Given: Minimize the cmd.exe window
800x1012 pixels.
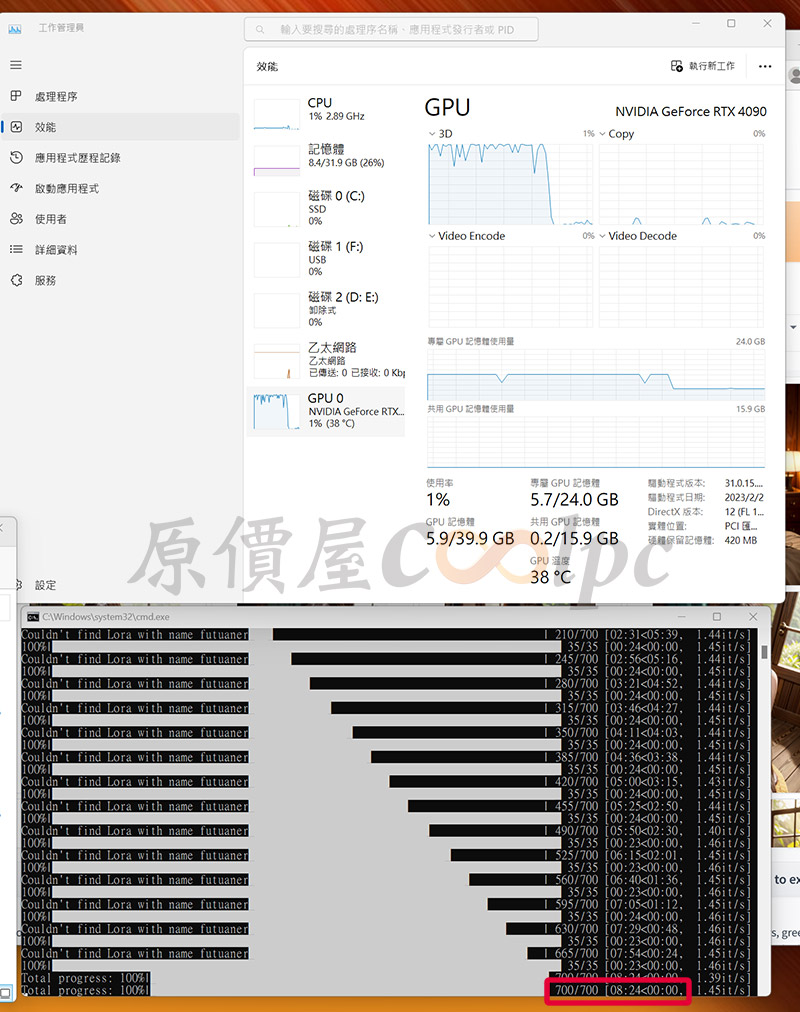Looking at the screenshot, I should [680, 616].
